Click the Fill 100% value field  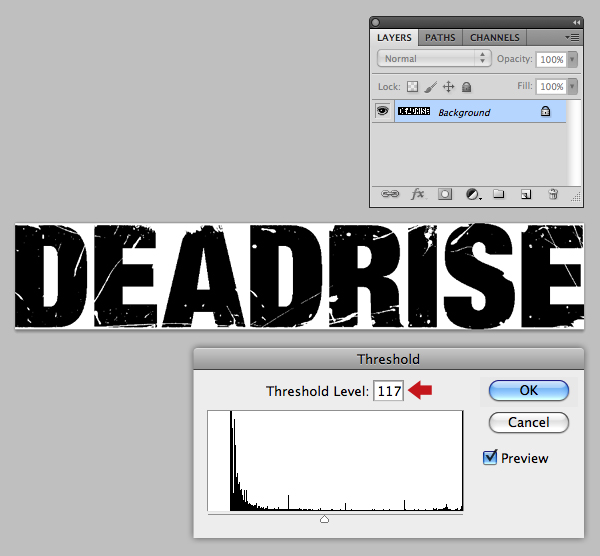551,86
